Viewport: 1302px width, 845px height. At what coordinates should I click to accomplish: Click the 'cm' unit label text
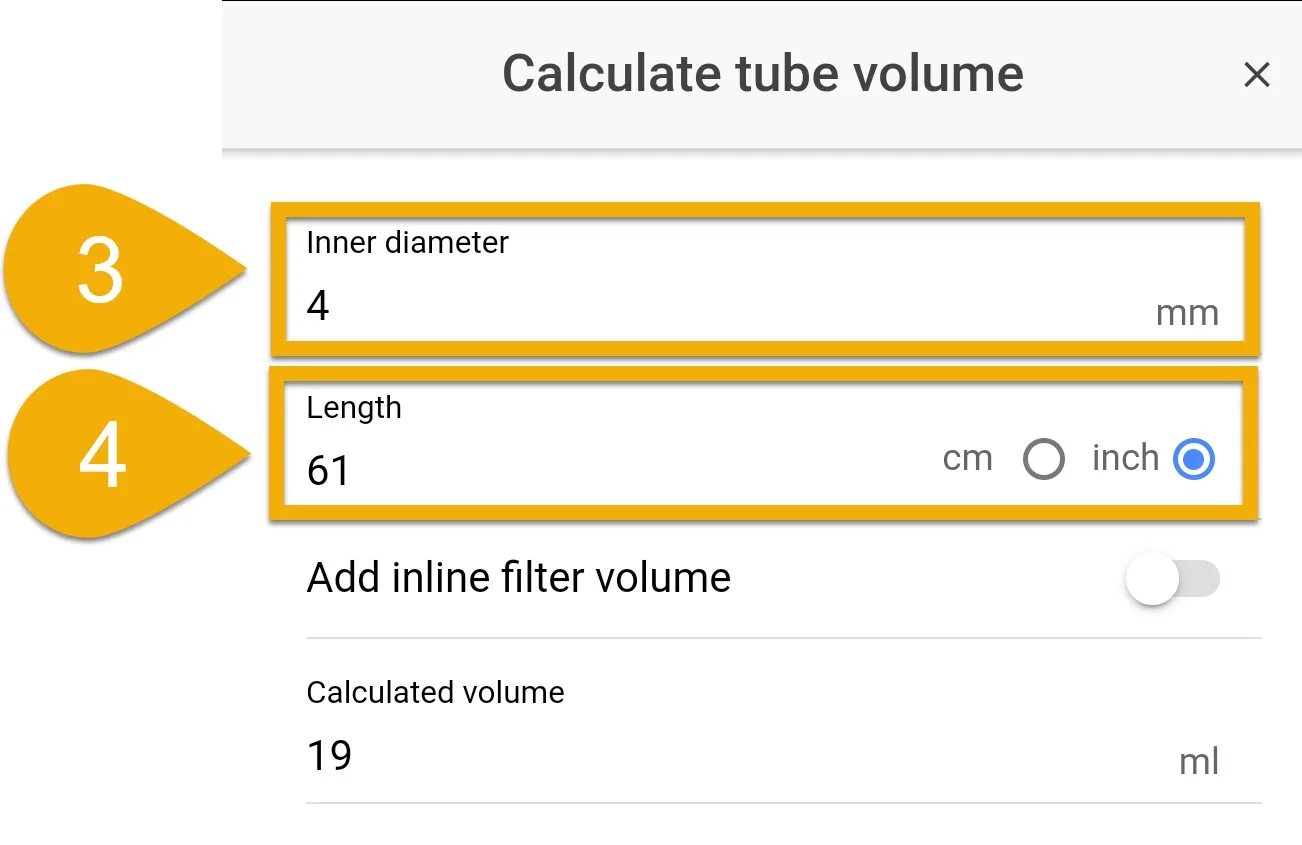(x=967, y=459)
